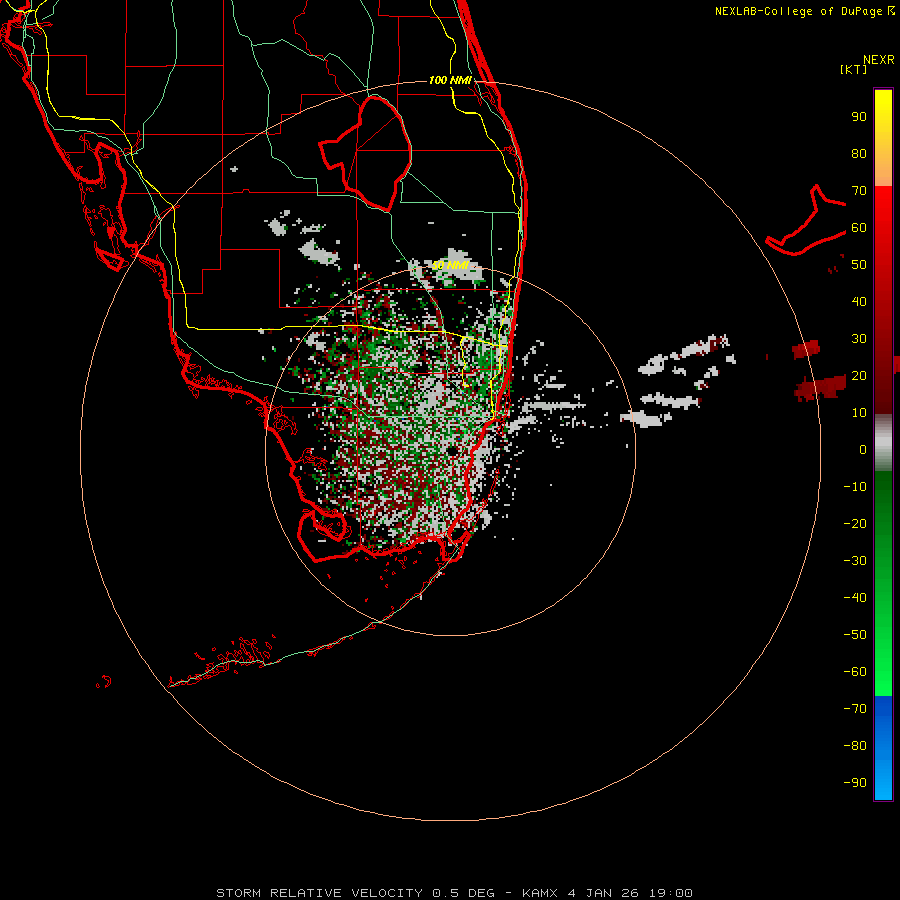Select the -70 value on the velocity scale
The width and height of the screenshot is (900, 900).
855,709
